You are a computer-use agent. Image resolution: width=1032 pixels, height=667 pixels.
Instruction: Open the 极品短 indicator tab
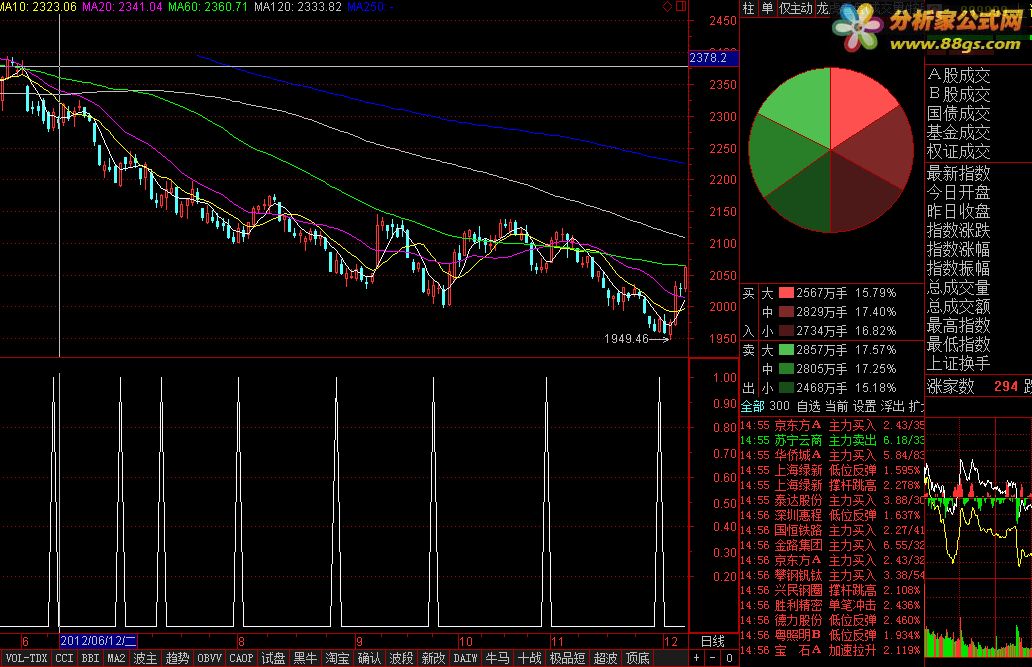click(x=567, y=658)
